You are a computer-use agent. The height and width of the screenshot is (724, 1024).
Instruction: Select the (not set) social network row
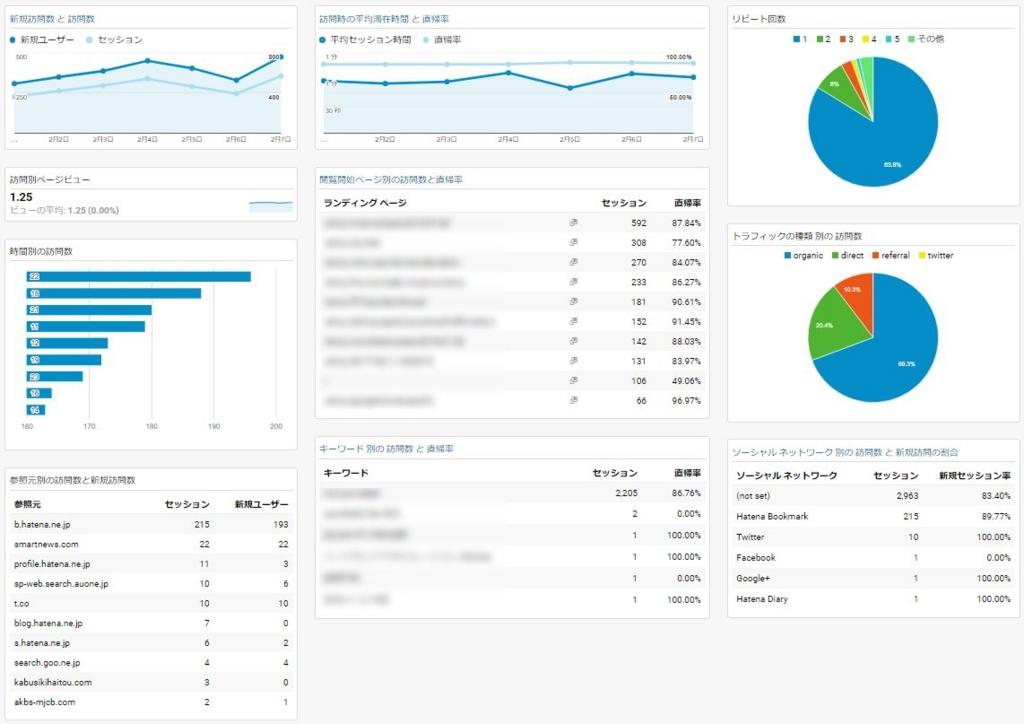pos(873,496)
